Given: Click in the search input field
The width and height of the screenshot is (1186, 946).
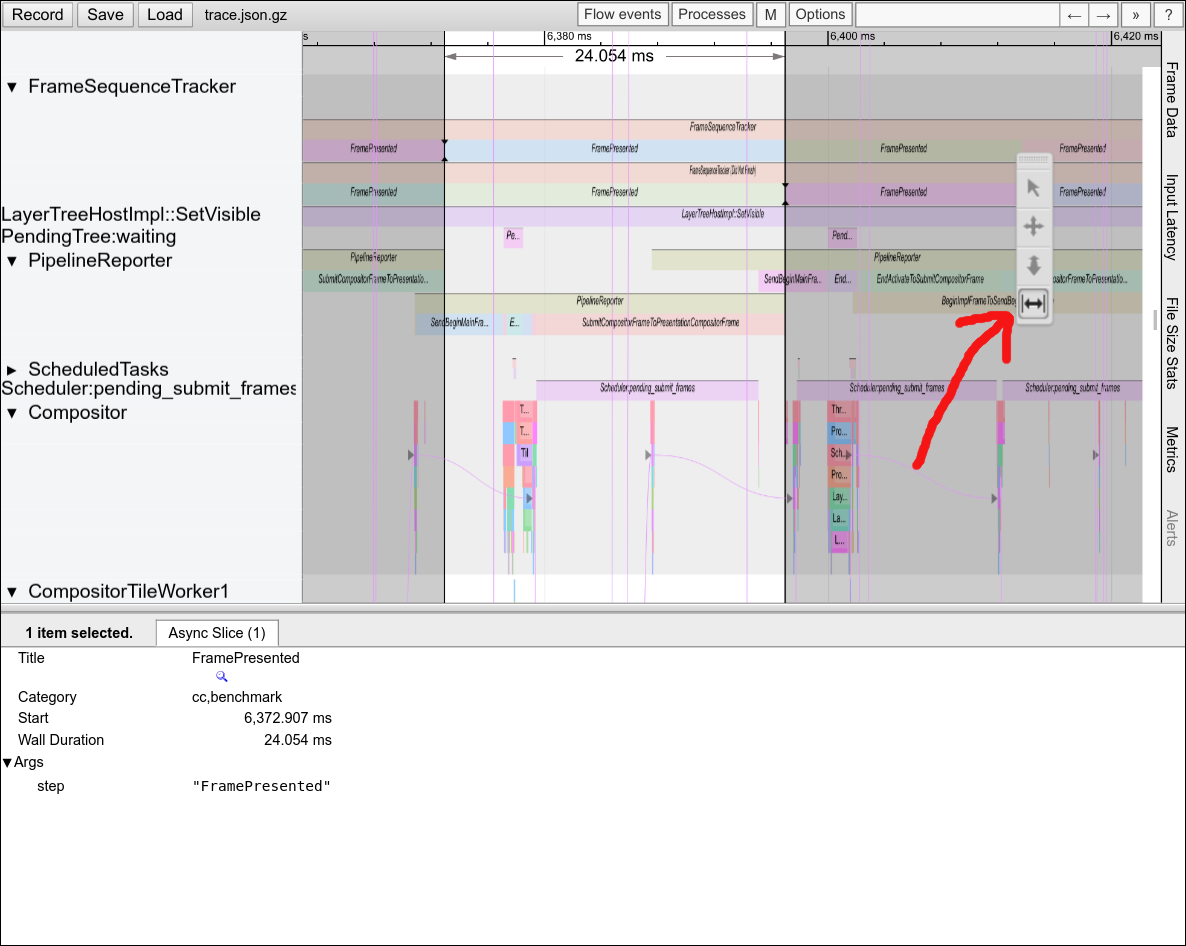Looking at the screenshot, I should tap(957, 15).
